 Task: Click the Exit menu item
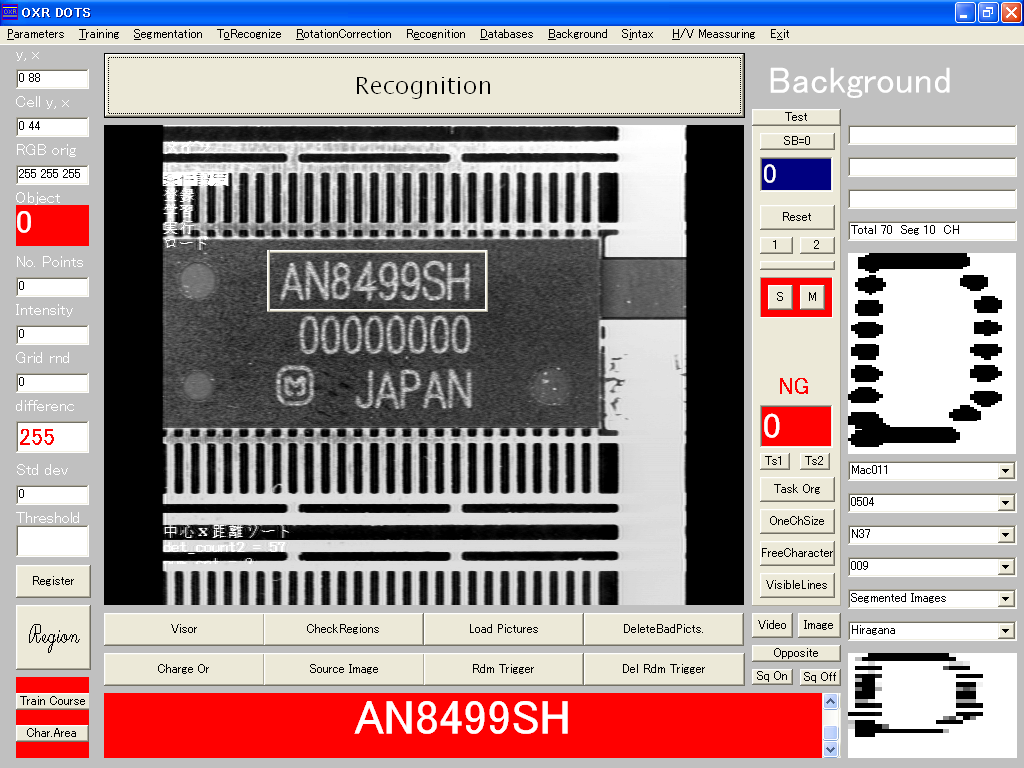(x=779, y=34)
